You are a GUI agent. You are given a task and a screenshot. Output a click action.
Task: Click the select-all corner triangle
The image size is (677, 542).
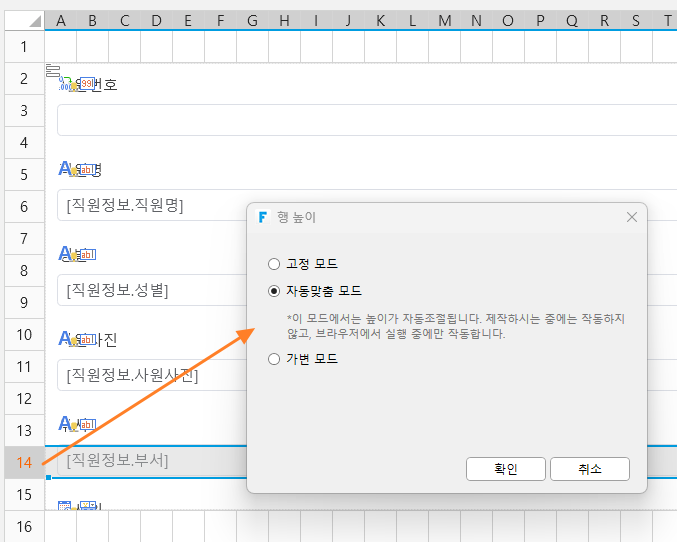coord(35,21)
